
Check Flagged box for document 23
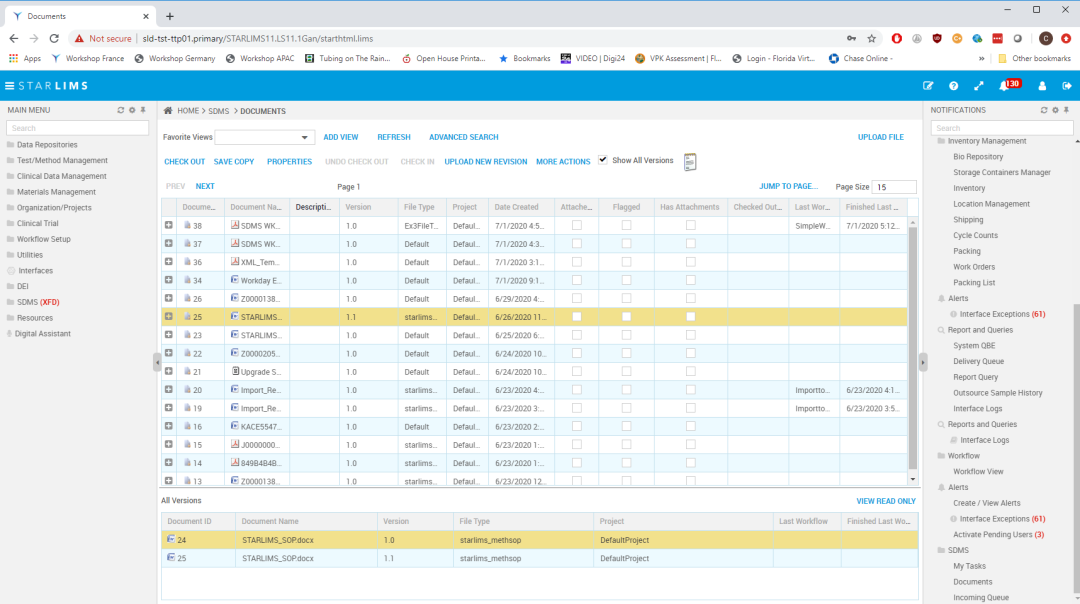pyautogui.click(x=626, y=335)
